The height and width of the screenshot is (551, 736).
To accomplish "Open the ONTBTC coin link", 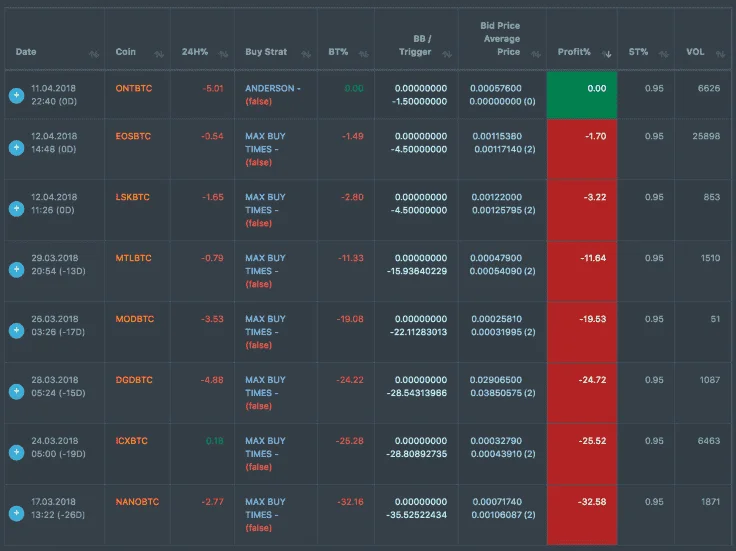I will point(134,88).
